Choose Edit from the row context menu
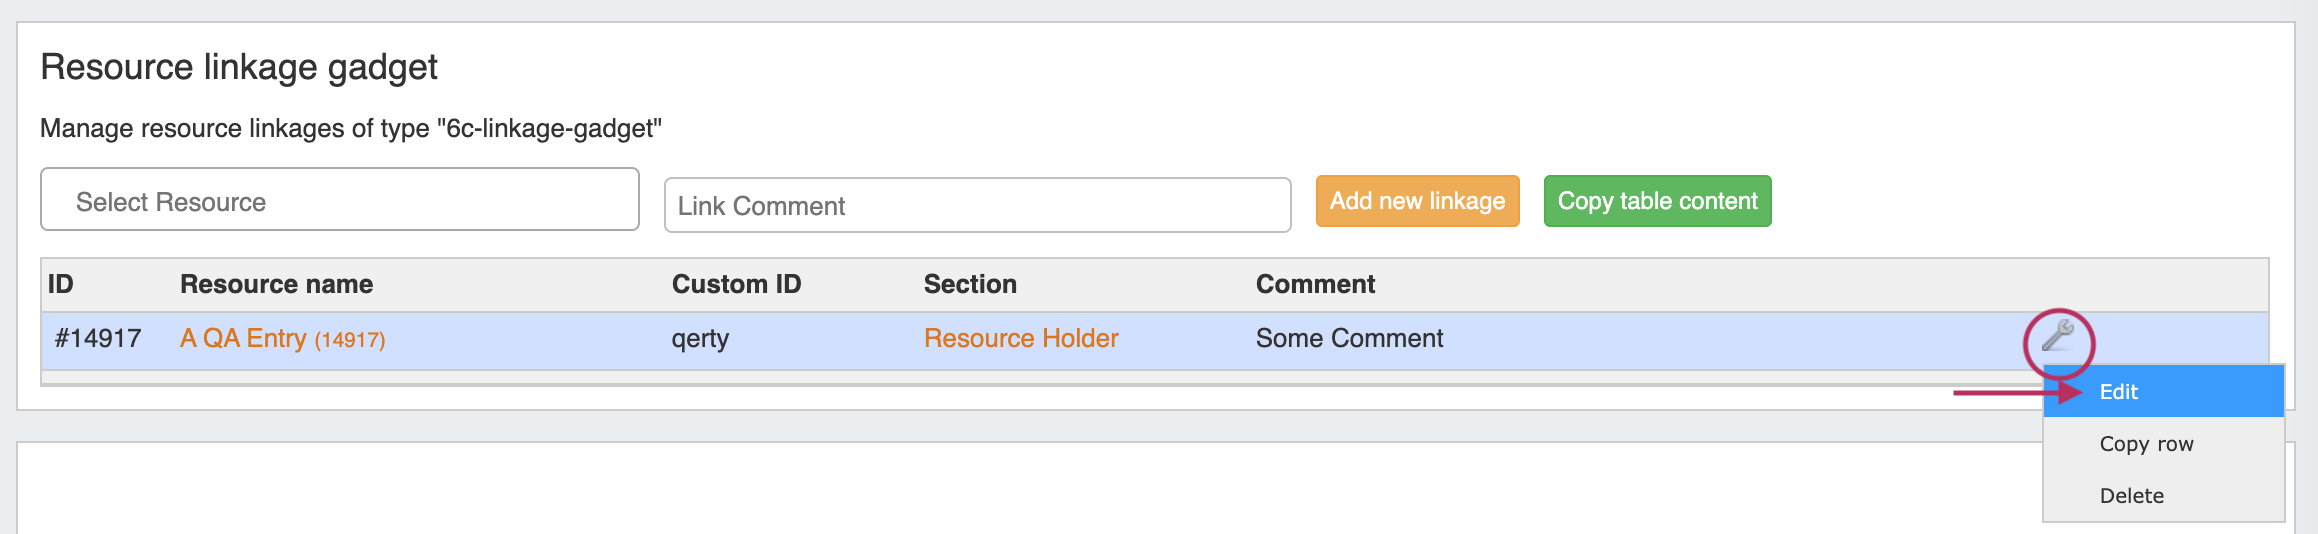Screen dimensions: 2318x534 [x=2118, y=392]
